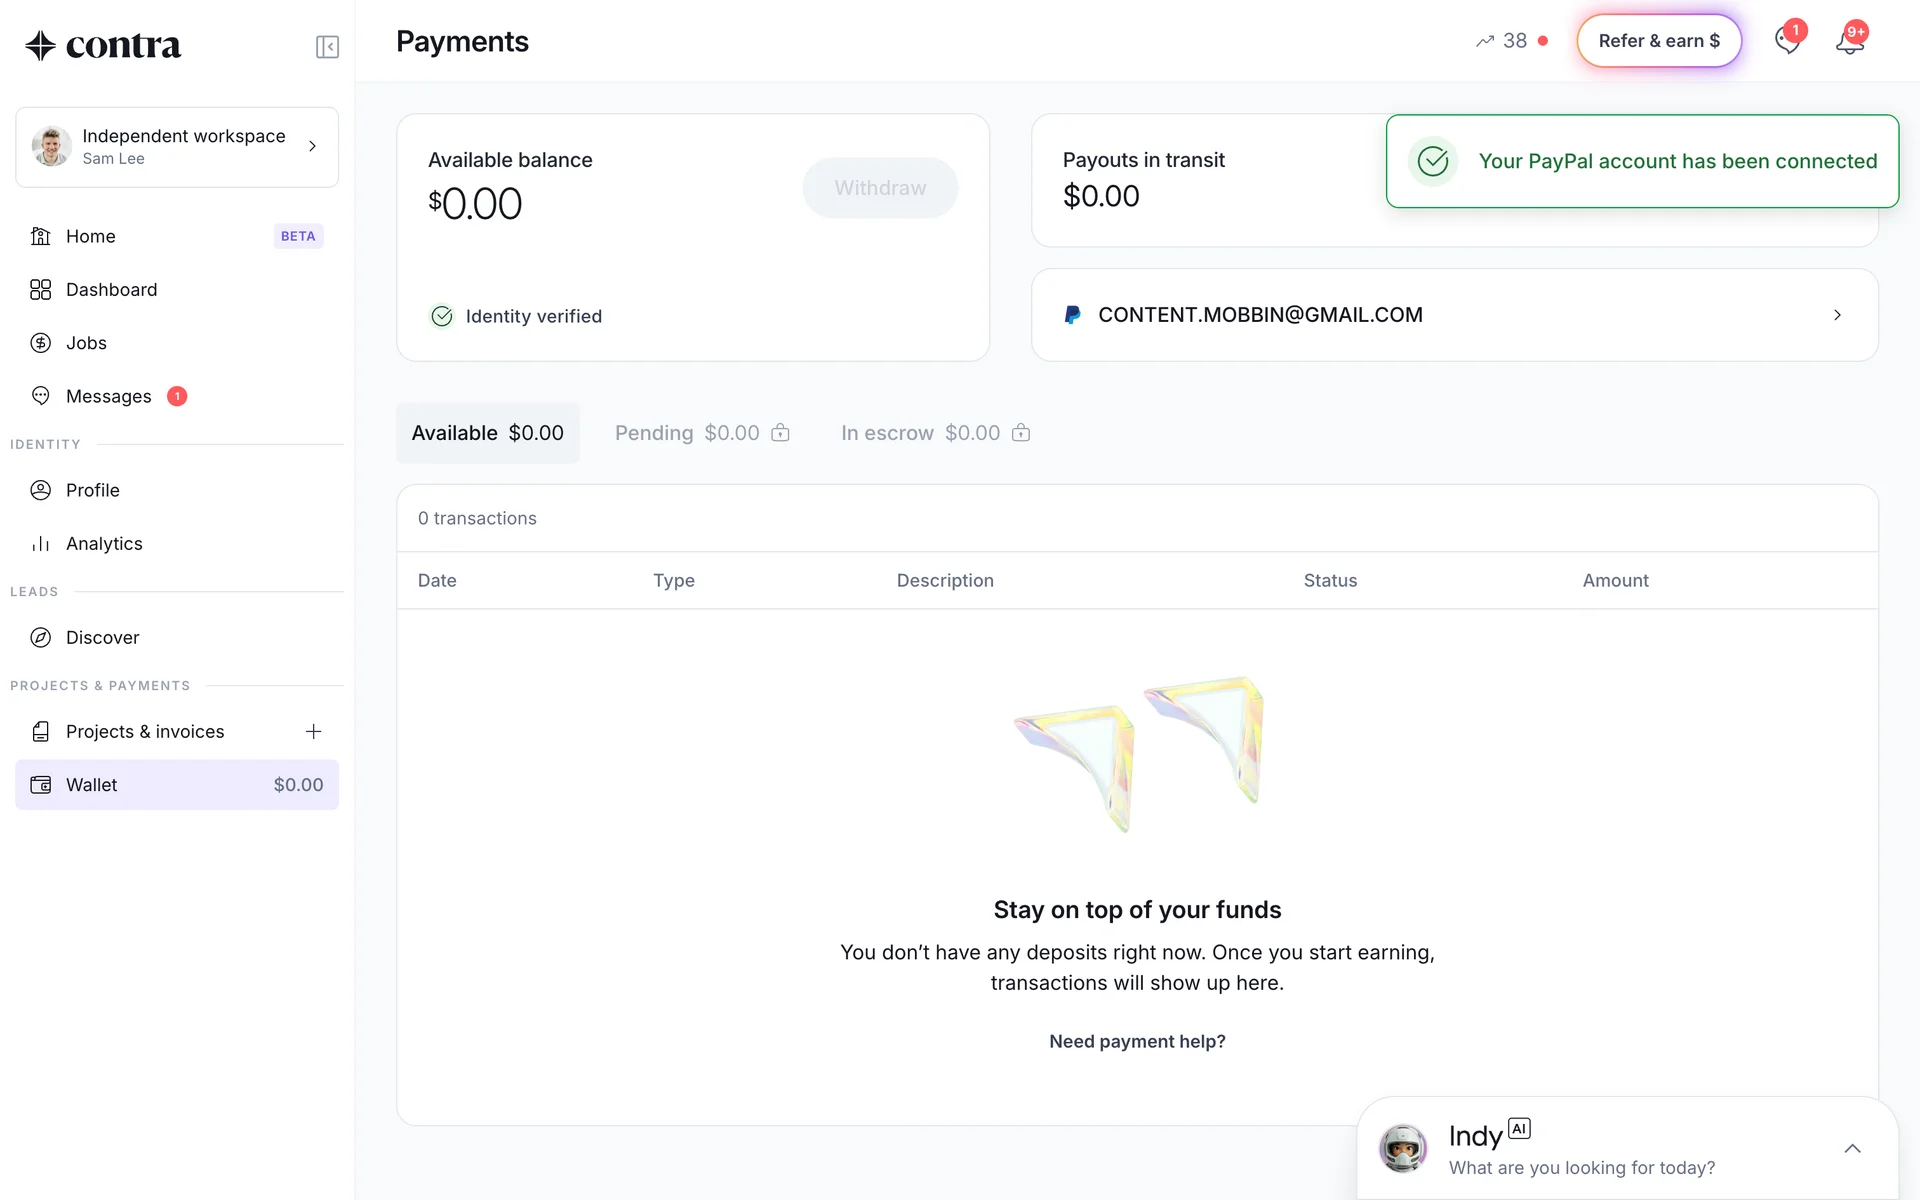Open the Discover page
This screenshot has width=1920, height=1200.
[102, 638]
